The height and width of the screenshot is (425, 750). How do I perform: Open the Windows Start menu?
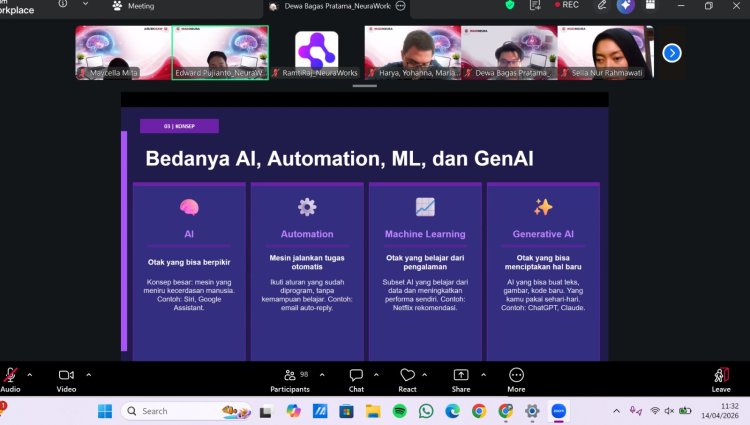pos(105,411)
